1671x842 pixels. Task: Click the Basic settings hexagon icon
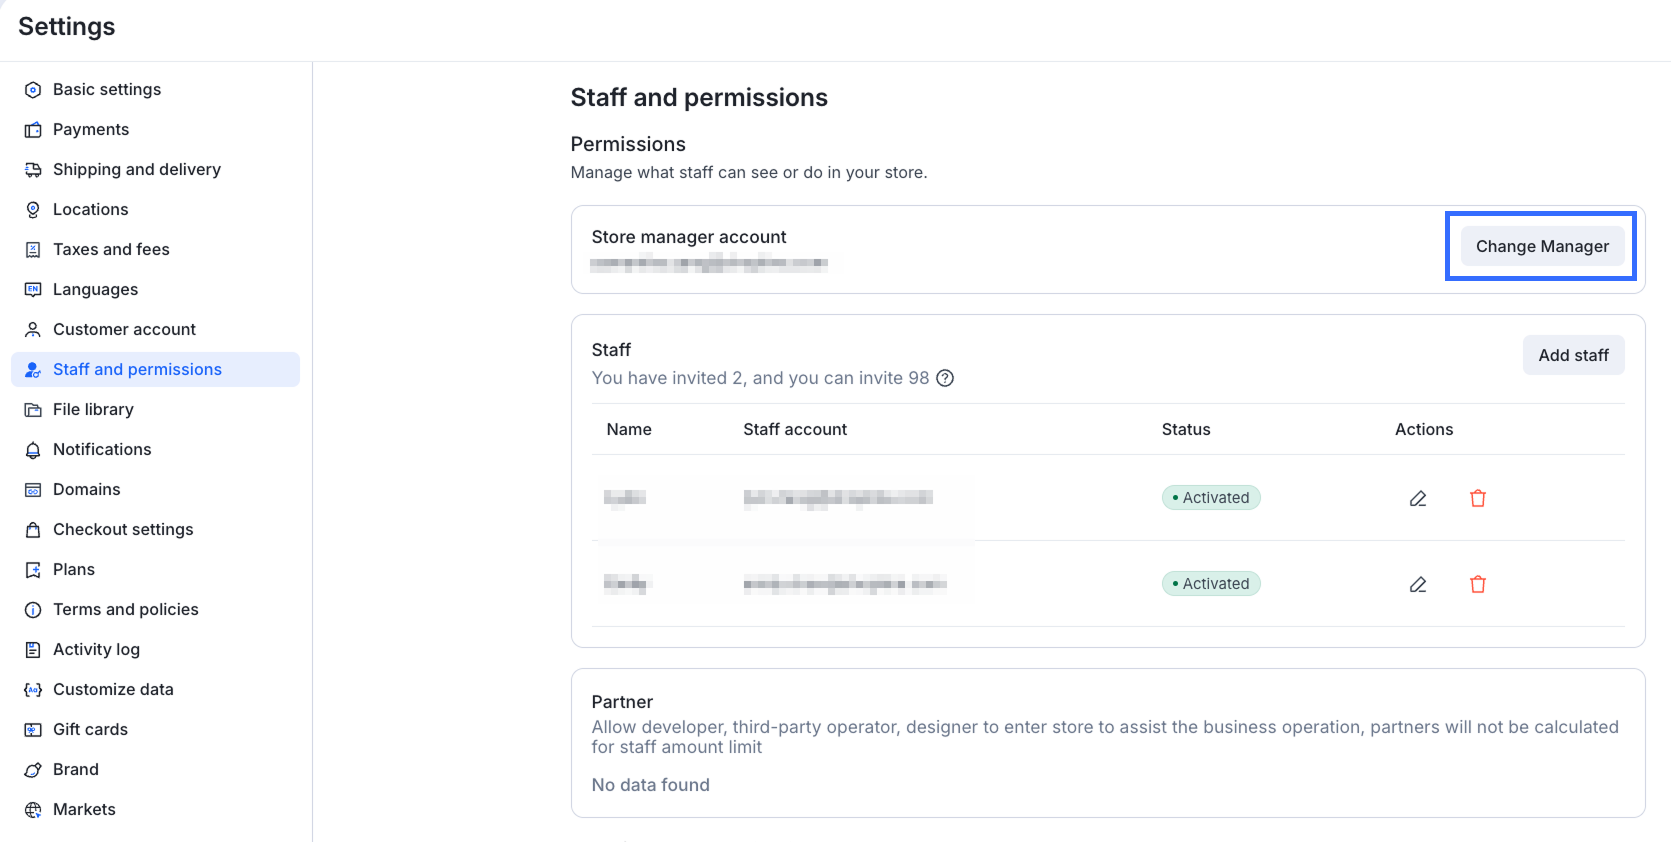pos(33,90)
